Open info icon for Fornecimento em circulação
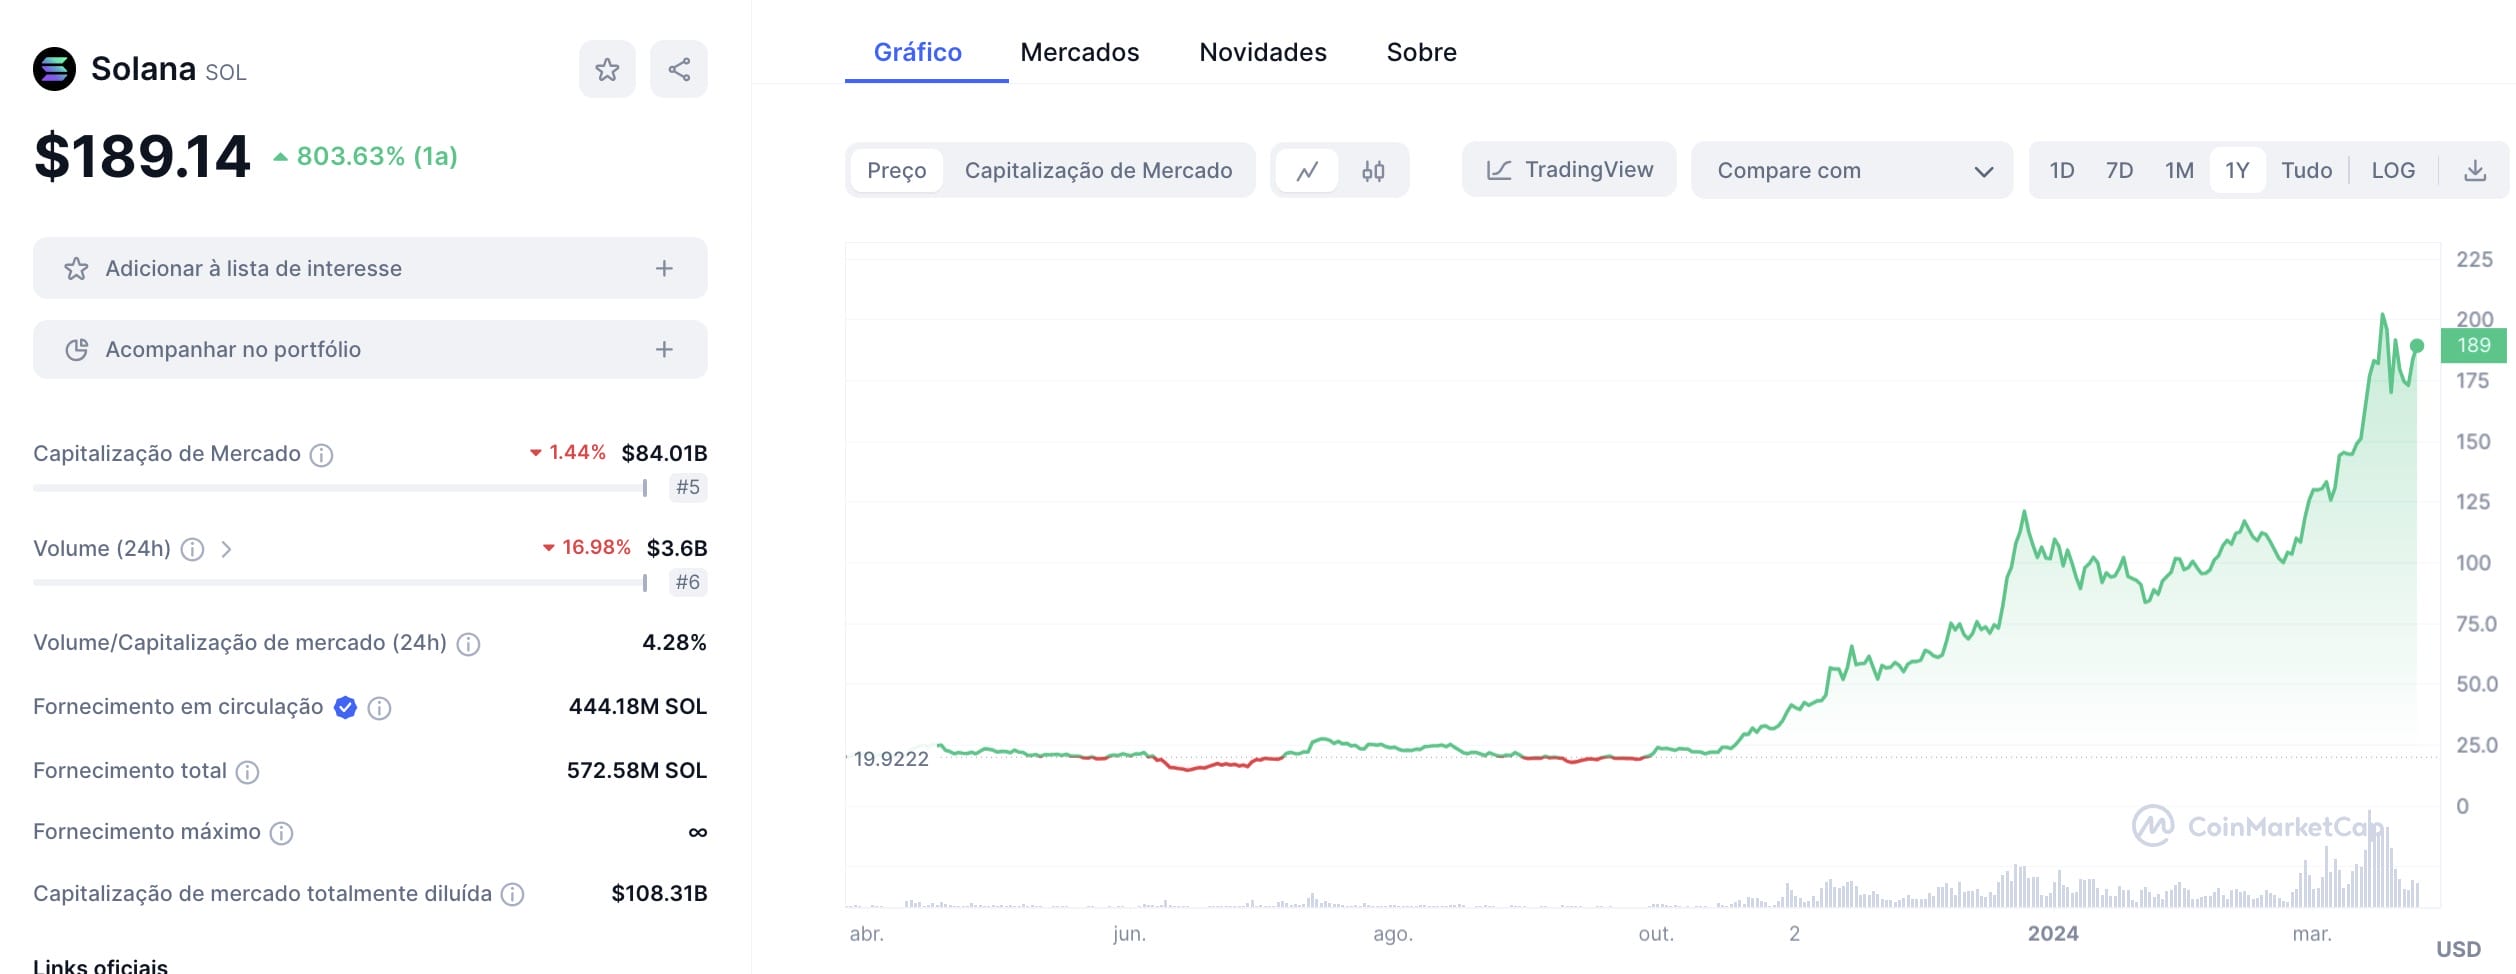This screenshot has height=974, width=2516. [379, 708]
